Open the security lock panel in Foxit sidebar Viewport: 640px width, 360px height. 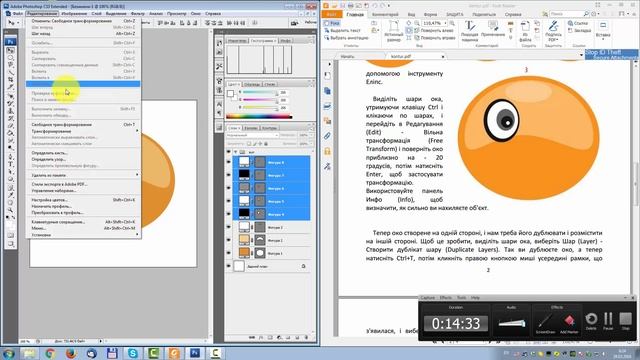point(327,151)
